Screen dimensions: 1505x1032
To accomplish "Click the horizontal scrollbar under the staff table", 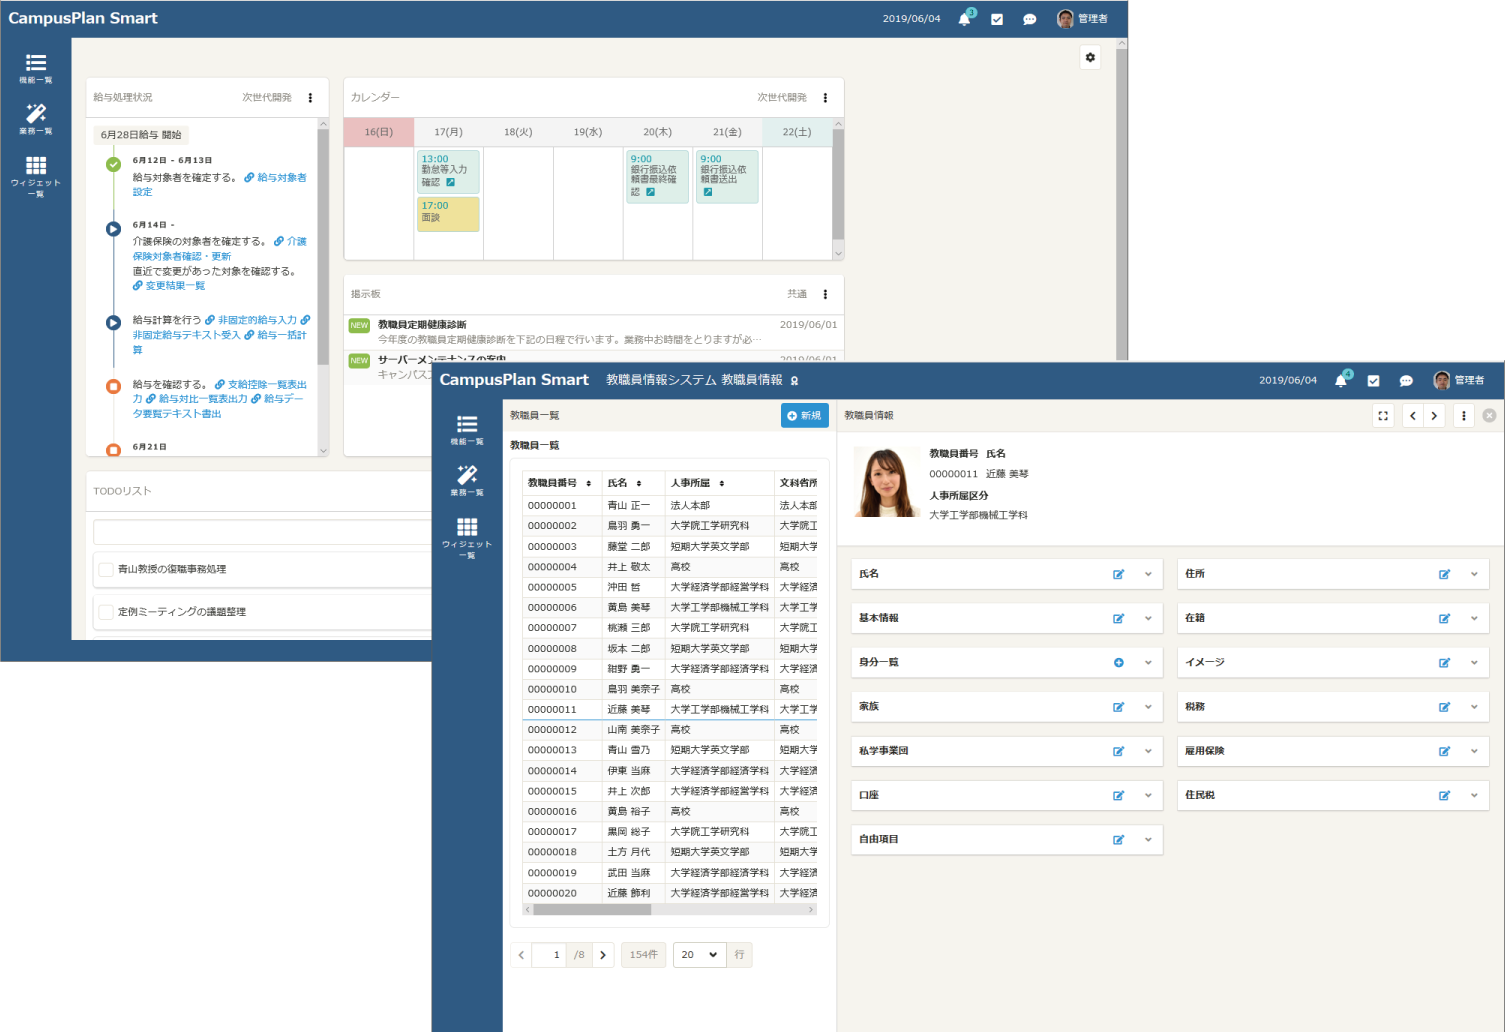I will (x=592, y=910).
